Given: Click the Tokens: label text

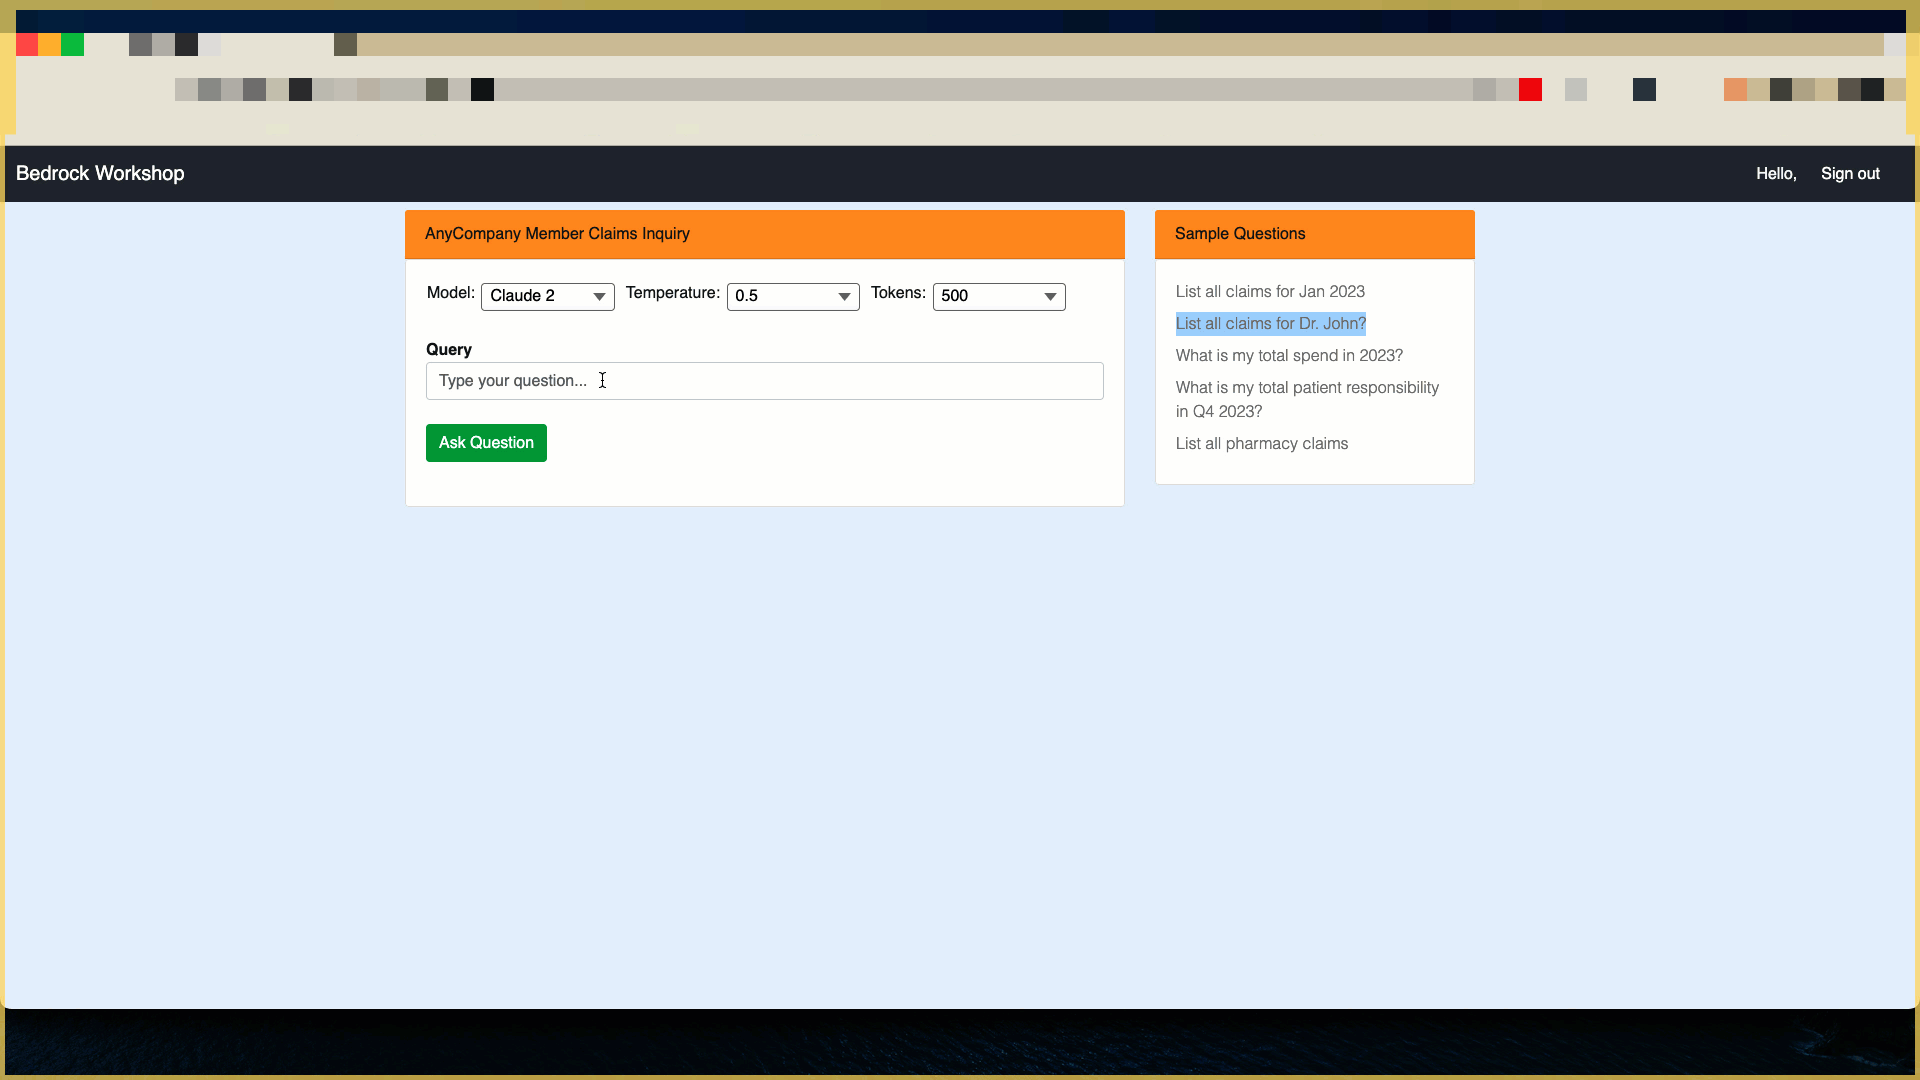Looking at the screenshot, I should click(897, 293).
